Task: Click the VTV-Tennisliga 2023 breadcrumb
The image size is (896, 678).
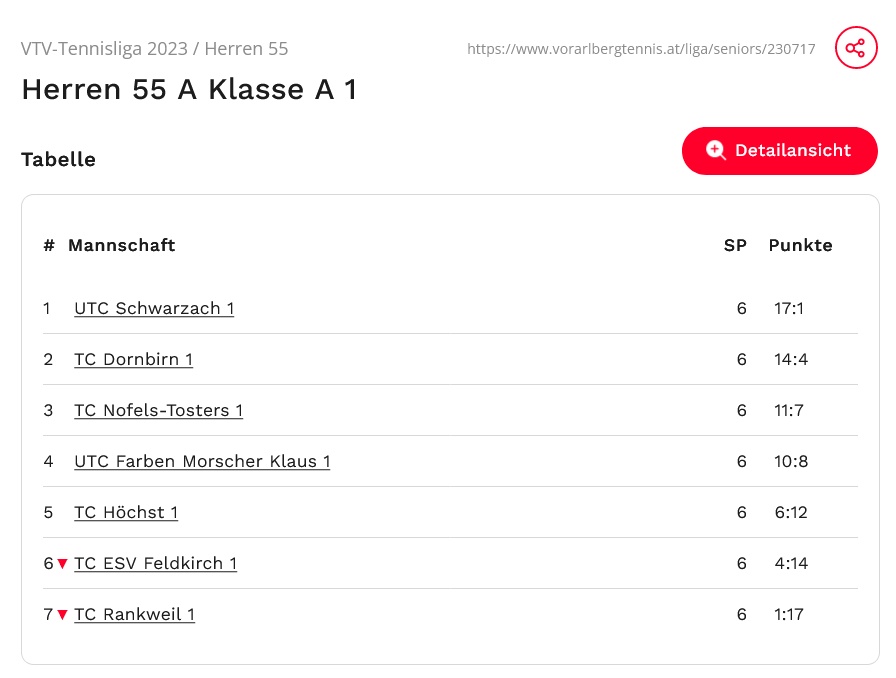Action: click(103, 49)
